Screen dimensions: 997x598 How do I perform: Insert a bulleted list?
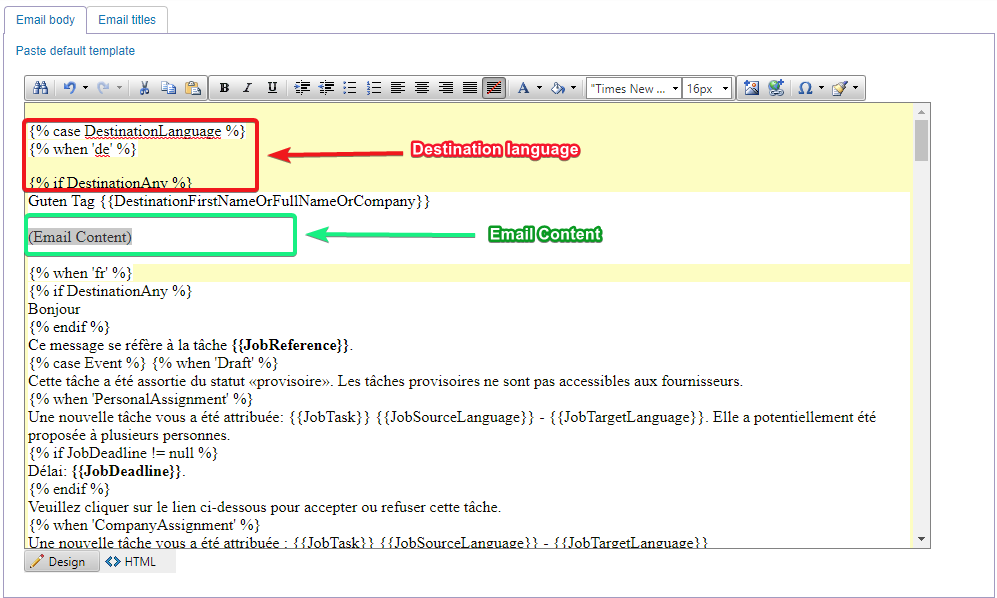point(350,88)
